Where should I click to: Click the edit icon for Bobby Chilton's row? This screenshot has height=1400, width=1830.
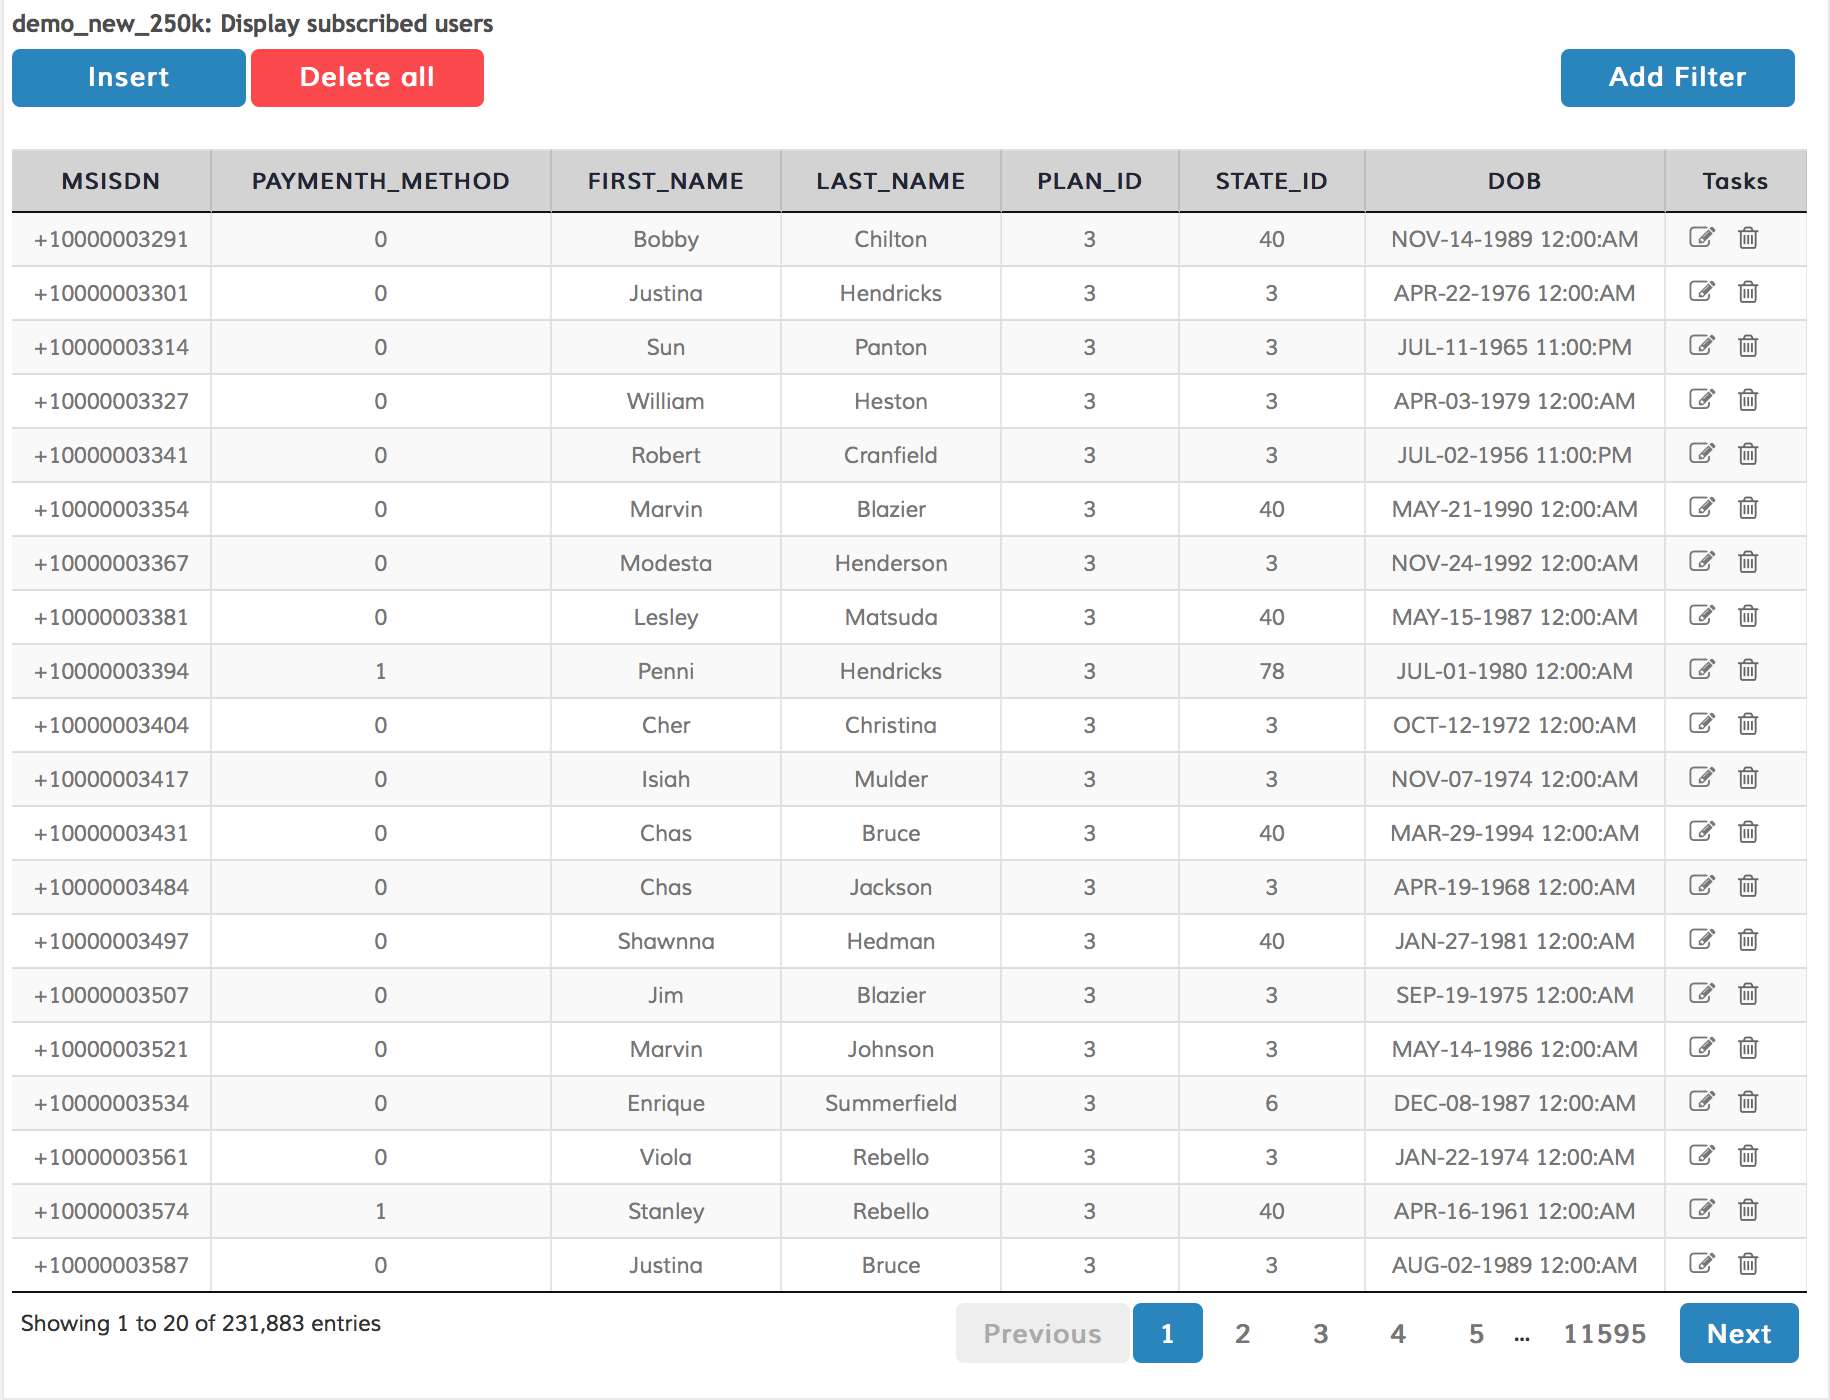[1701, 238]
